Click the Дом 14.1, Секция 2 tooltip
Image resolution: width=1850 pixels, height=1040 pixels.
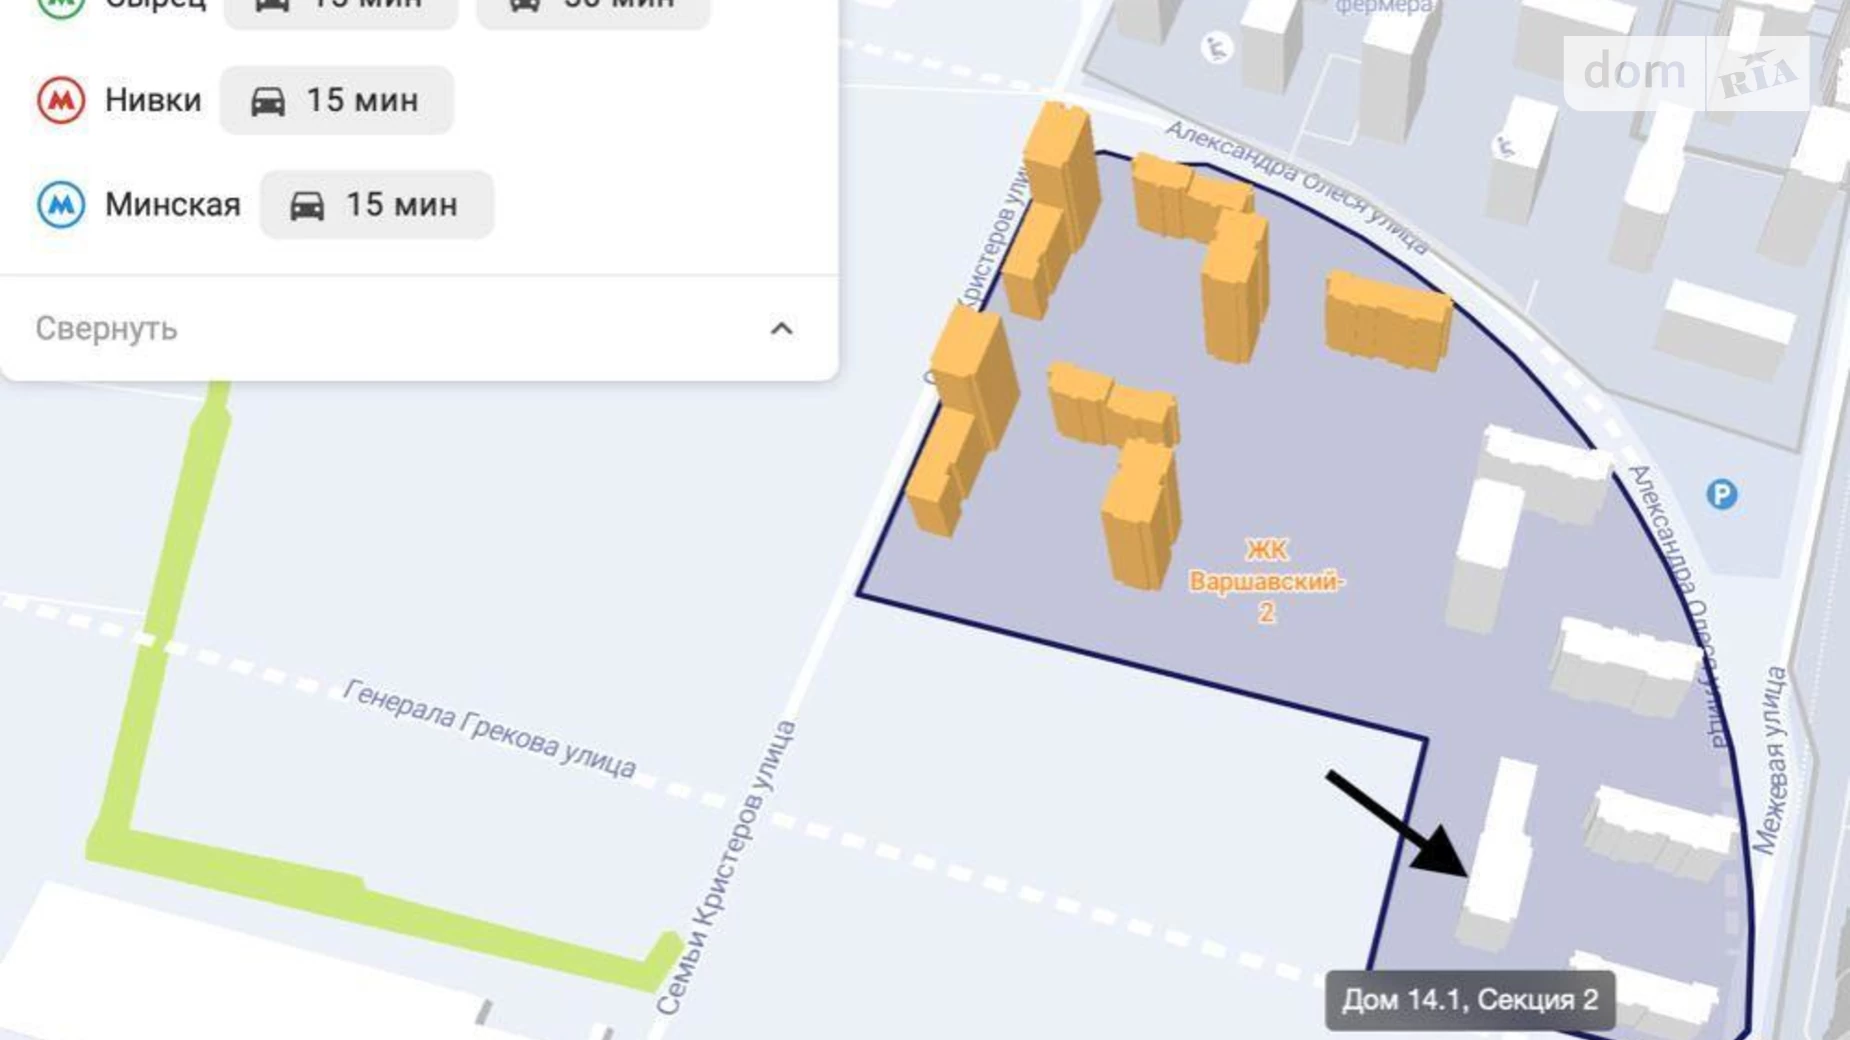tap(1470, 1000)
